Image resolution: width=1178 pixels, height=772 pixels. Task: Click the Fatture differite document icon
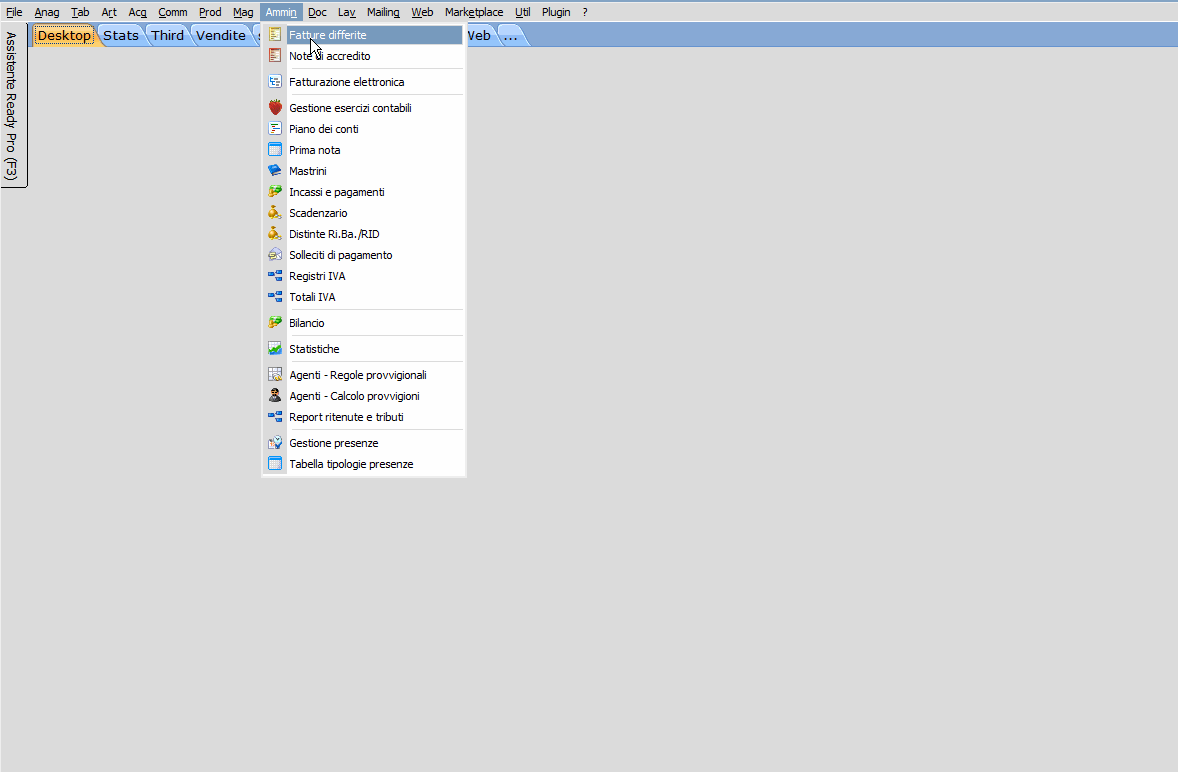coord(275,35)
